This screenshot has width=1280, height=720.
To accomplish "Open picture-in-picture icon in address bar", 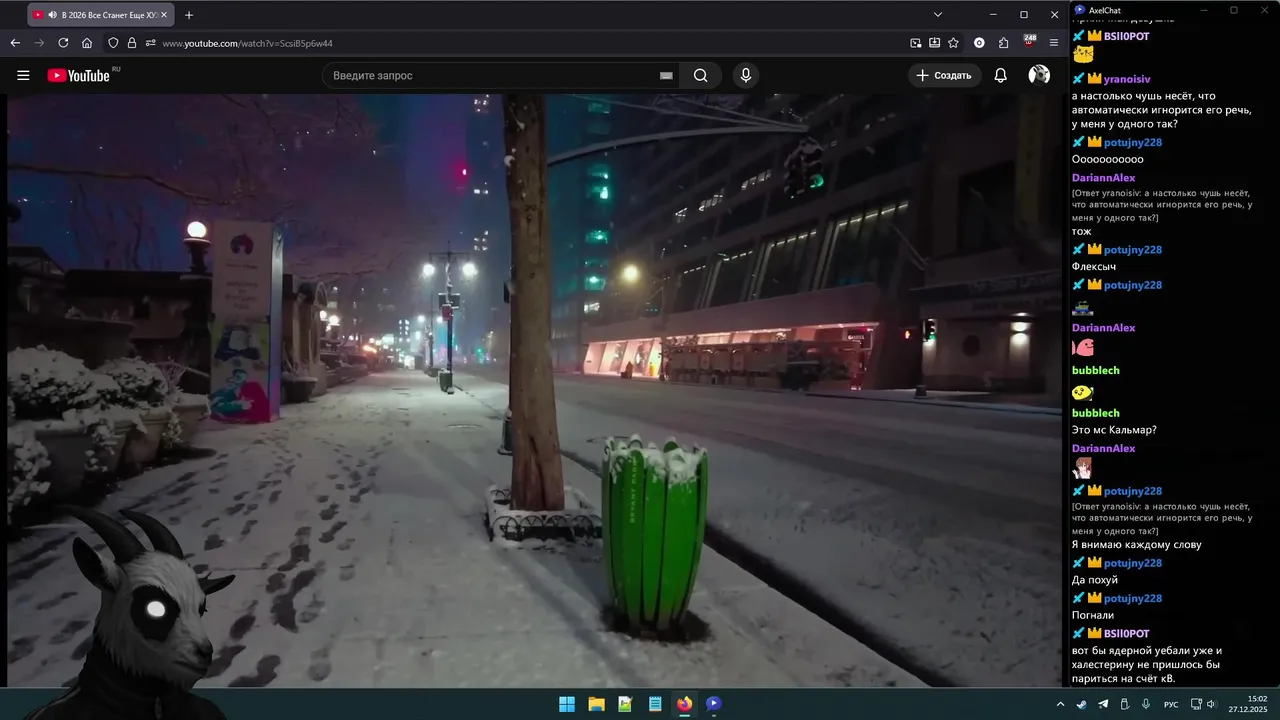I will pyautogui.click(x=916, y=43).
